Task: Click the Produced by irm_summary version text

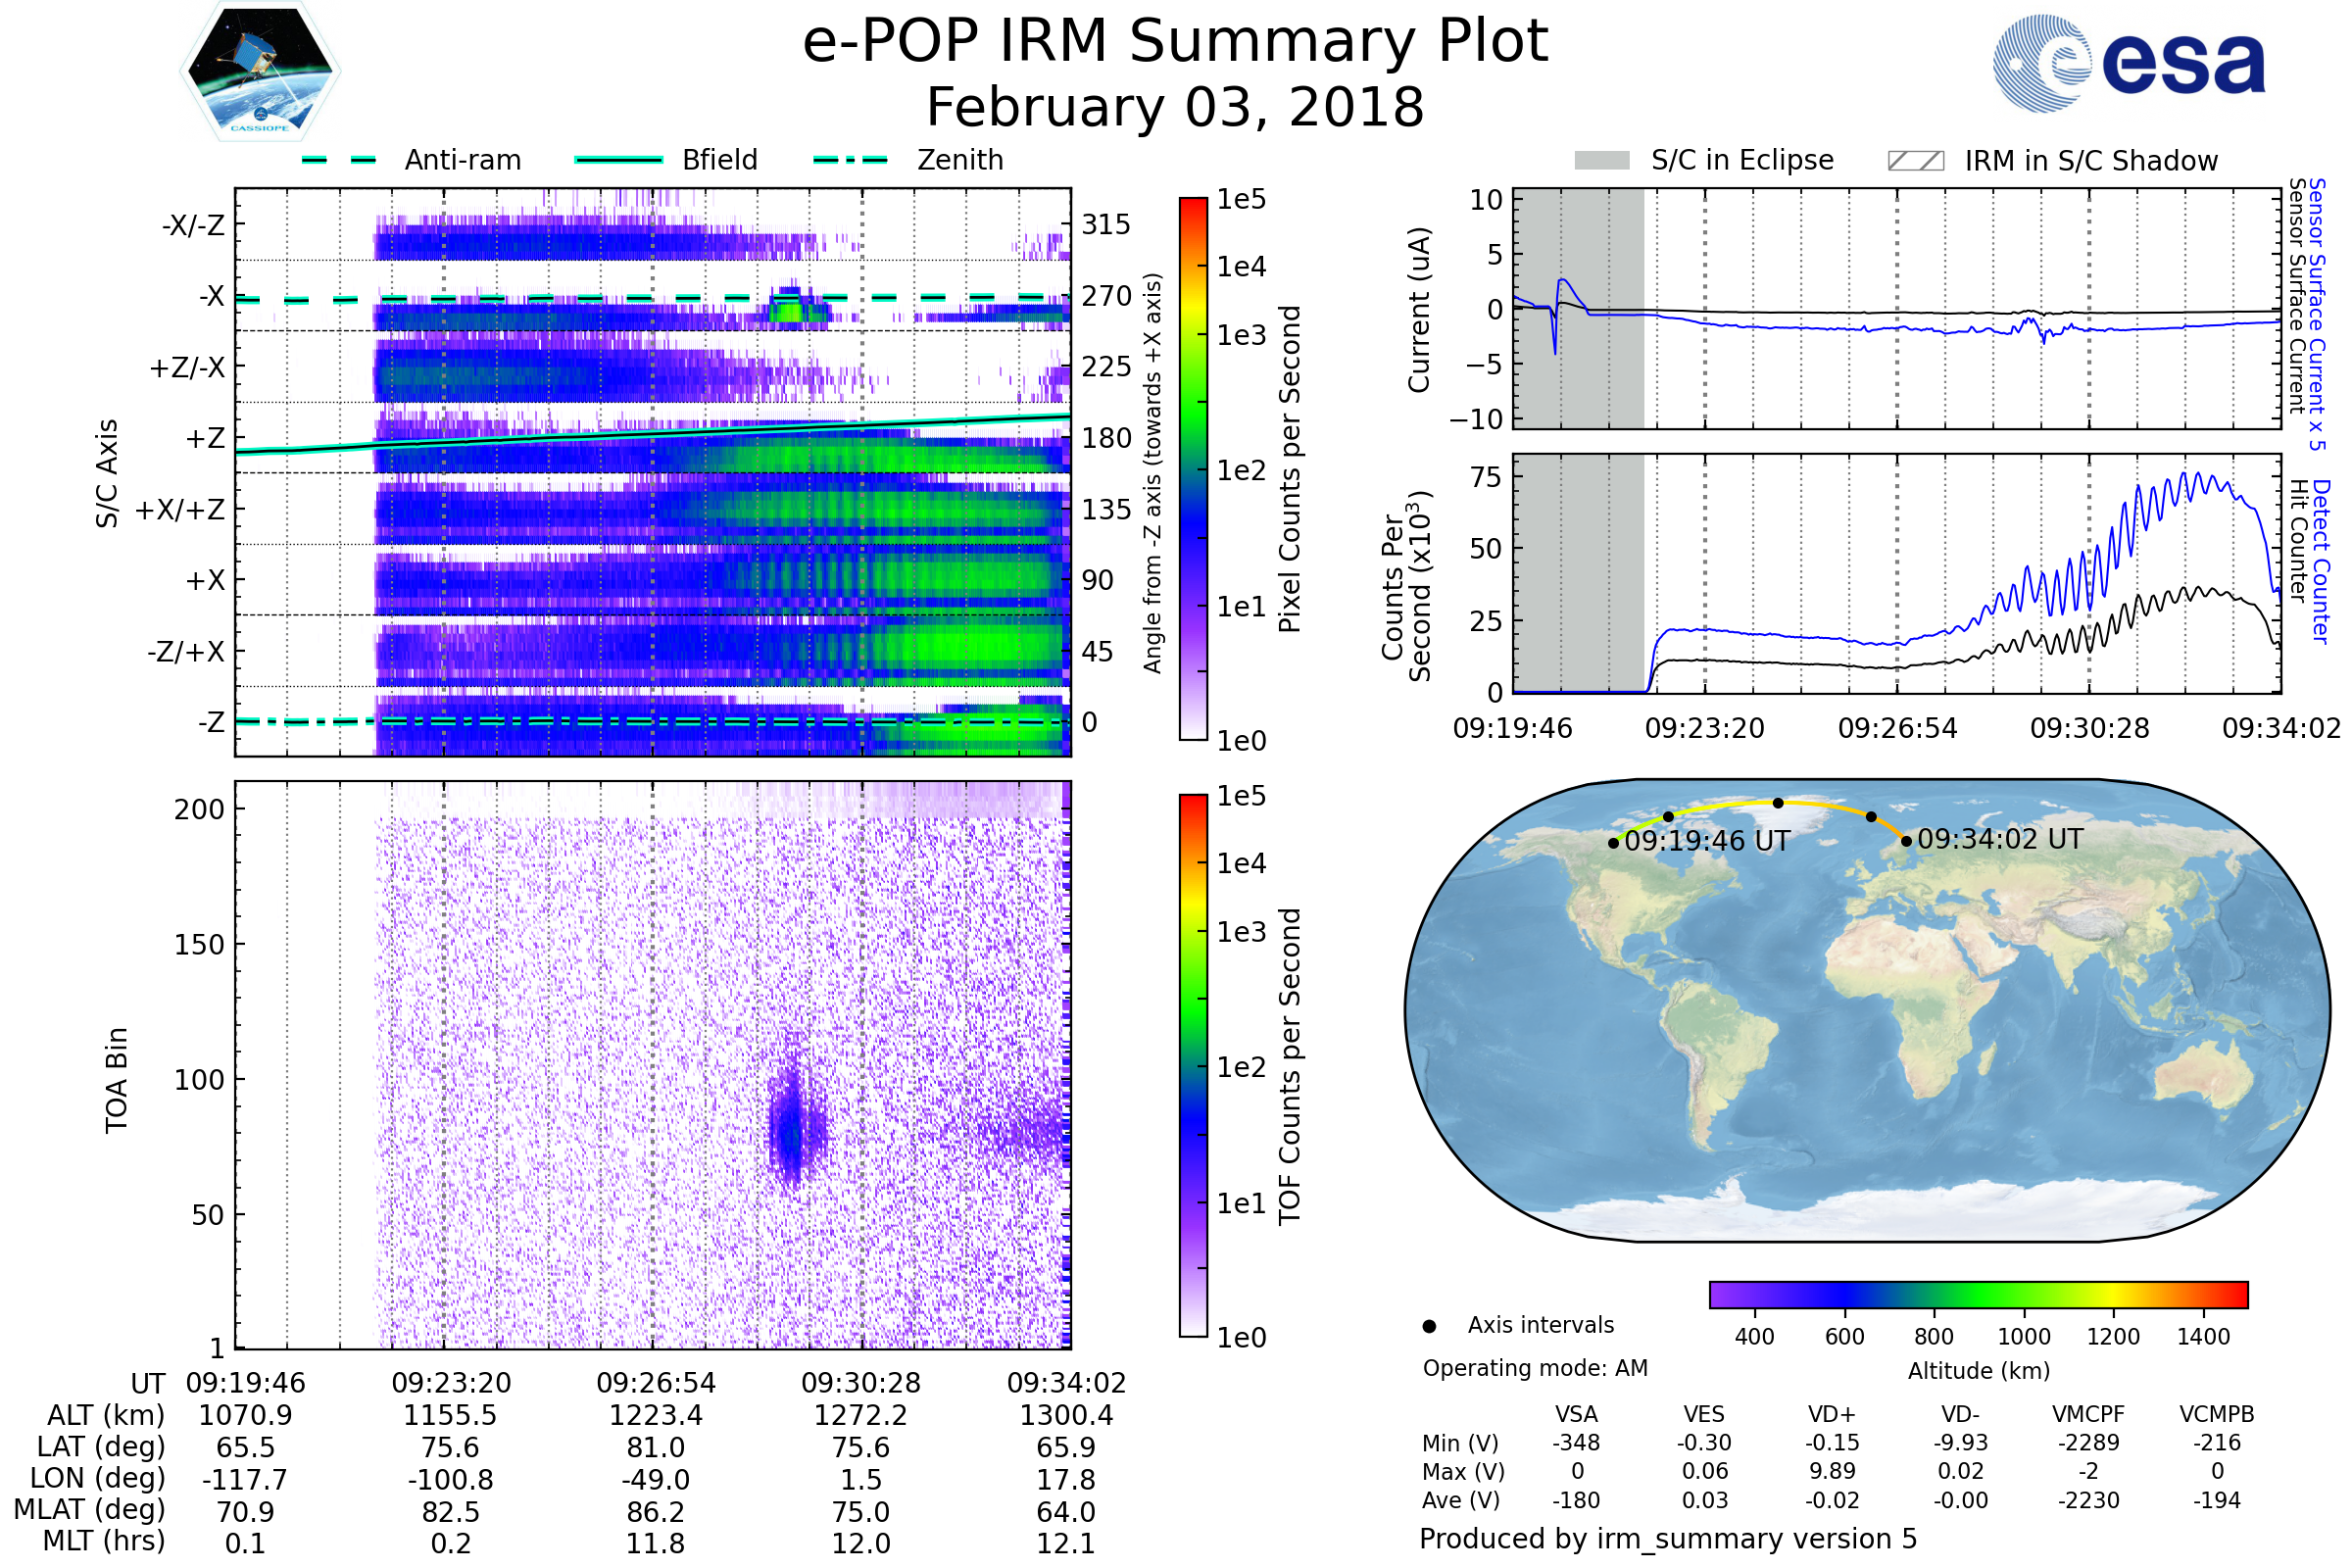Action: (1667, 1538)
